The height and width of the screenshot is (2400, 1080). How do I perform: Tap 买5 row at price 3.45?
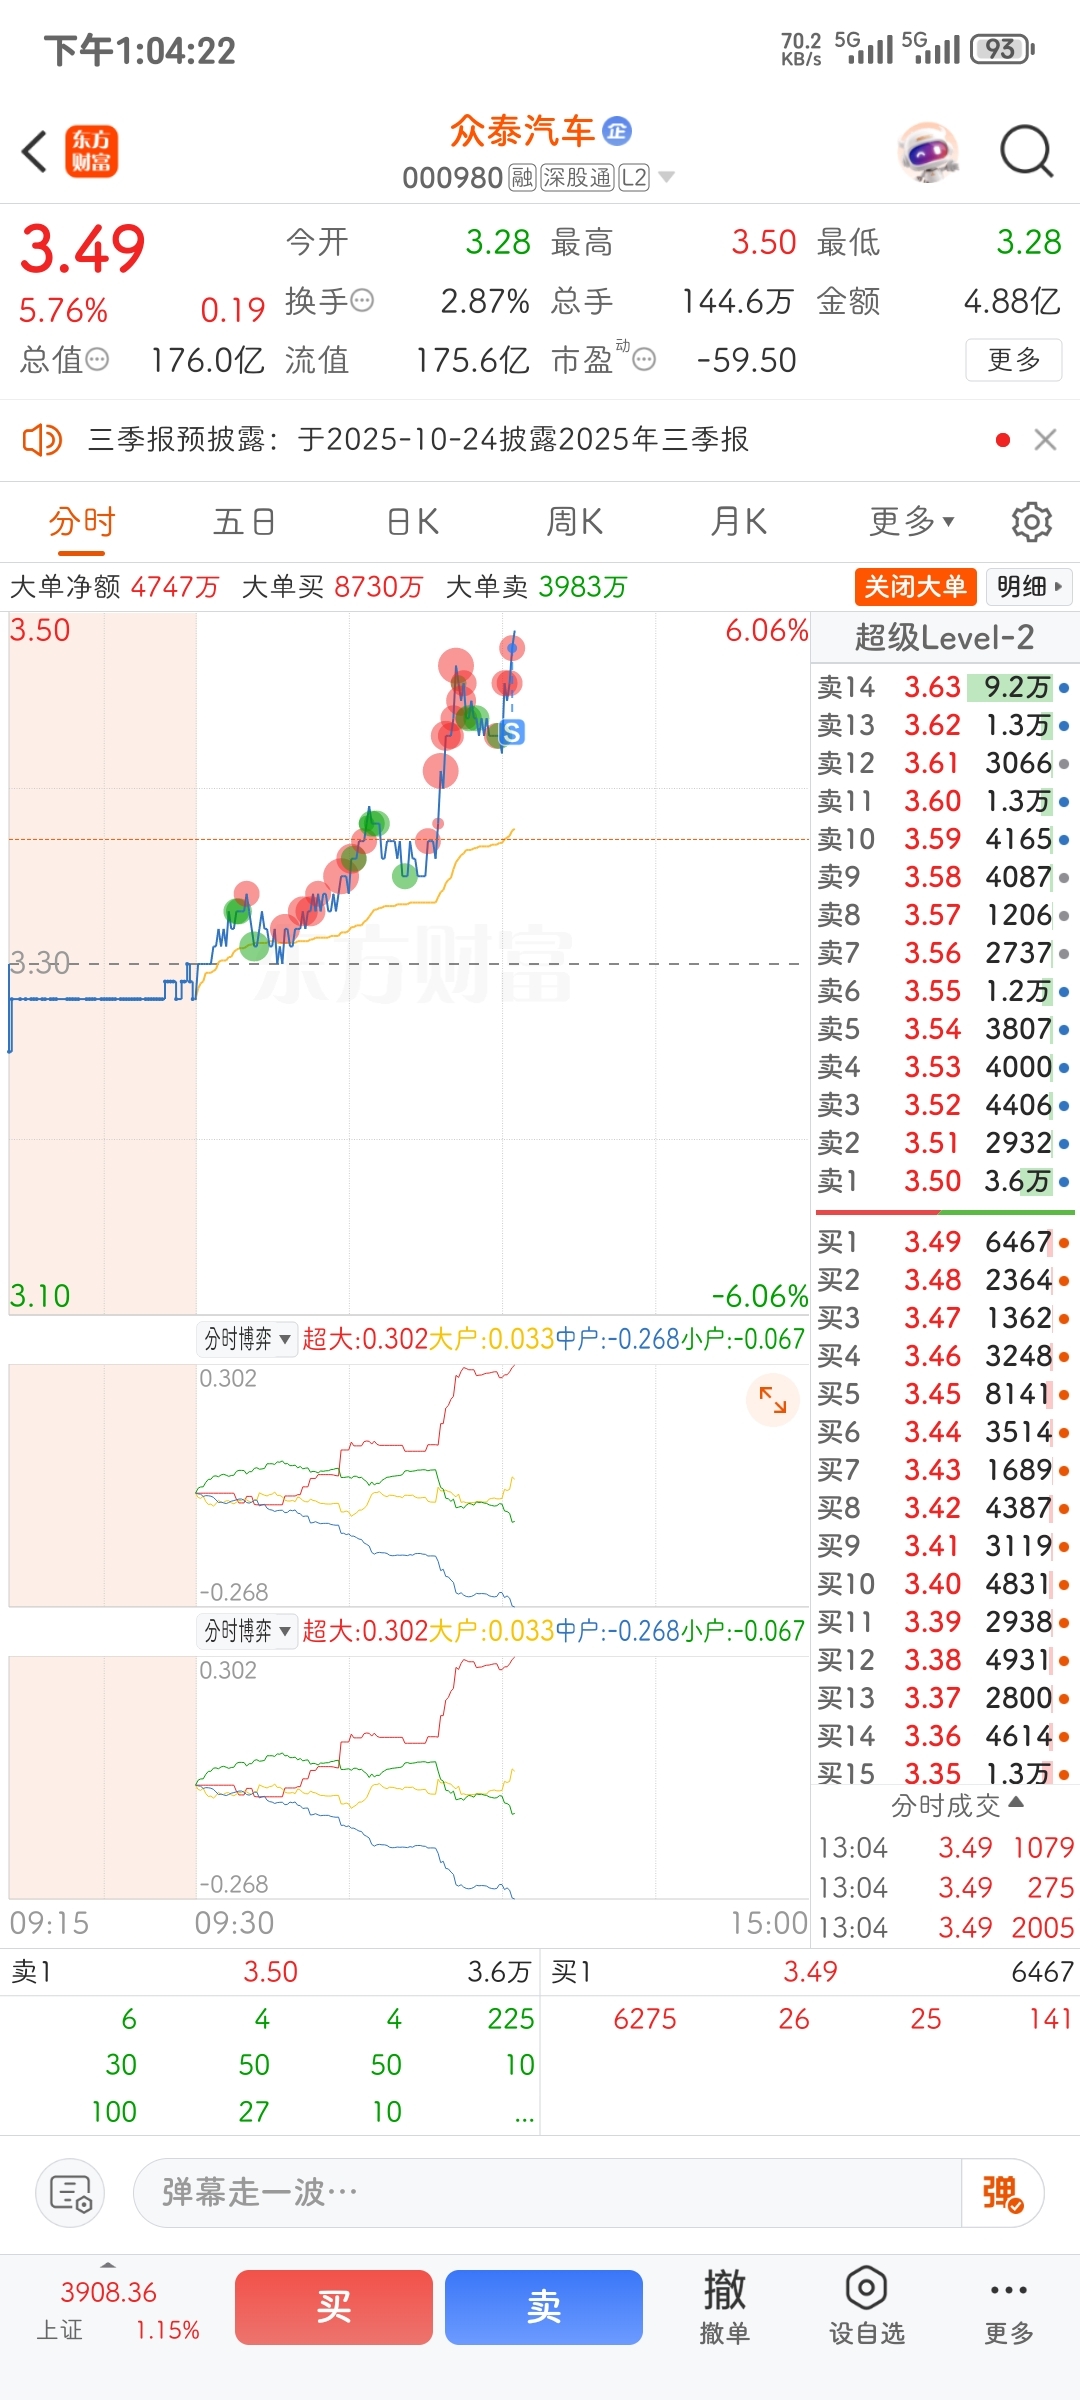point(944,1394)
